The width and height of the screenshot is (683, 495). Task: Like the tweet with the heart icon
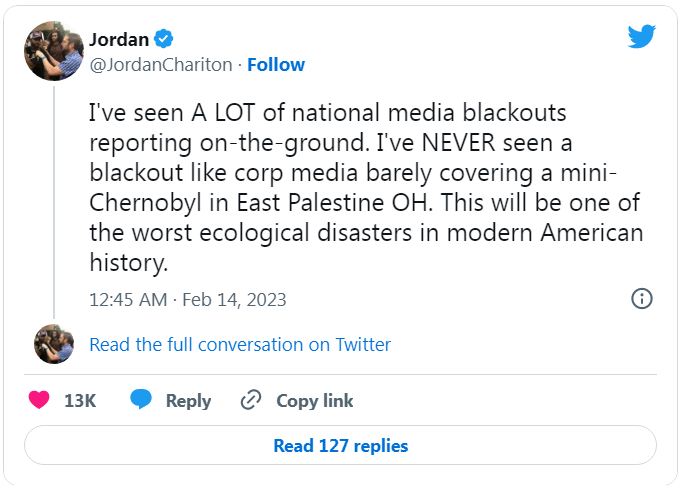pyautogui.click(x=39, y=401)
